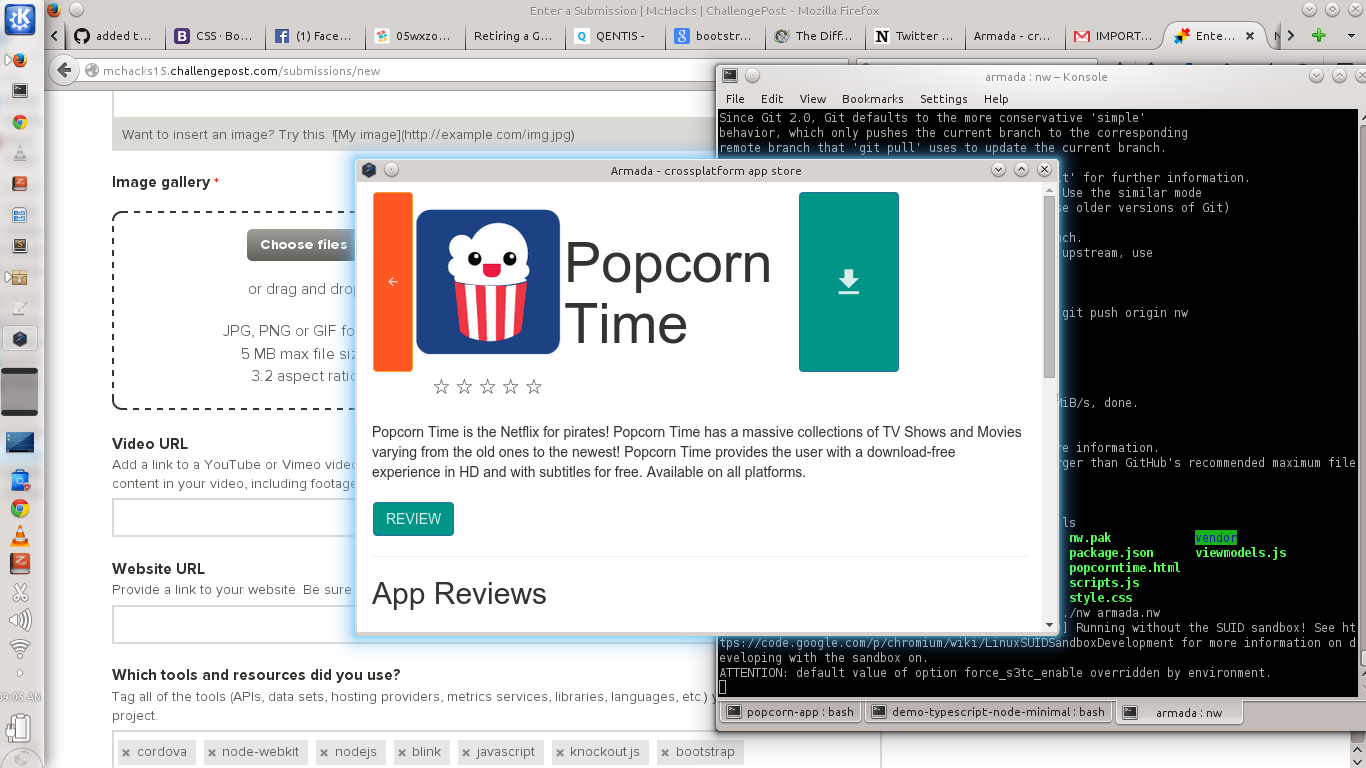The width and height of the screenshot is (1366, 768).
Task: Click the REVIEW button in Armada
Action: pos(413,519)
